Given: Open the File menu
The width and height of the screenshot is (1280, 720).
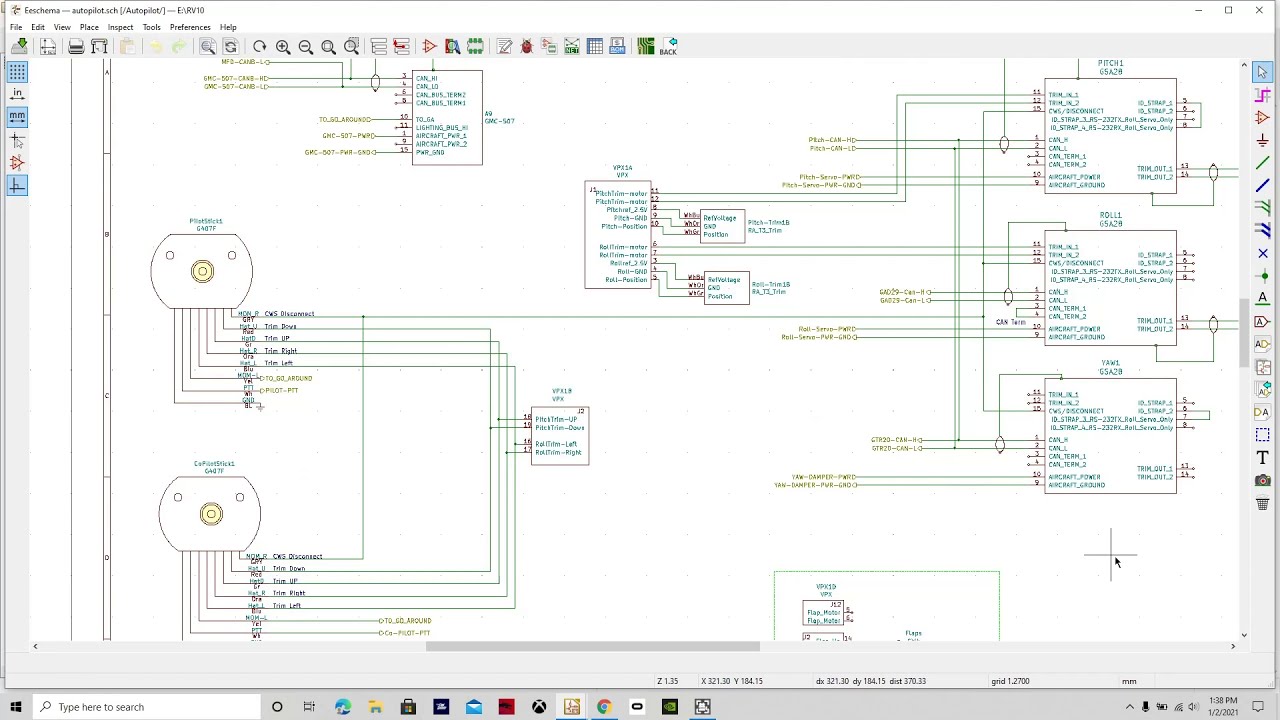Looking at the screenshot, I should pos(16,27).
